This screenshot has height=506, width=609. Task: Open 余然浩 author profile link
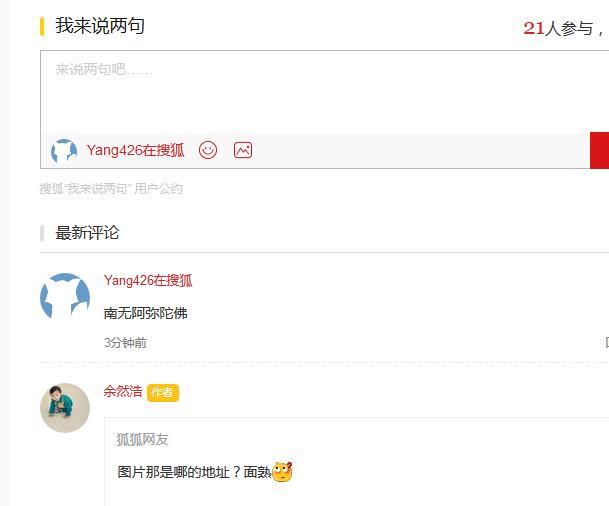(x=123, y=391)
